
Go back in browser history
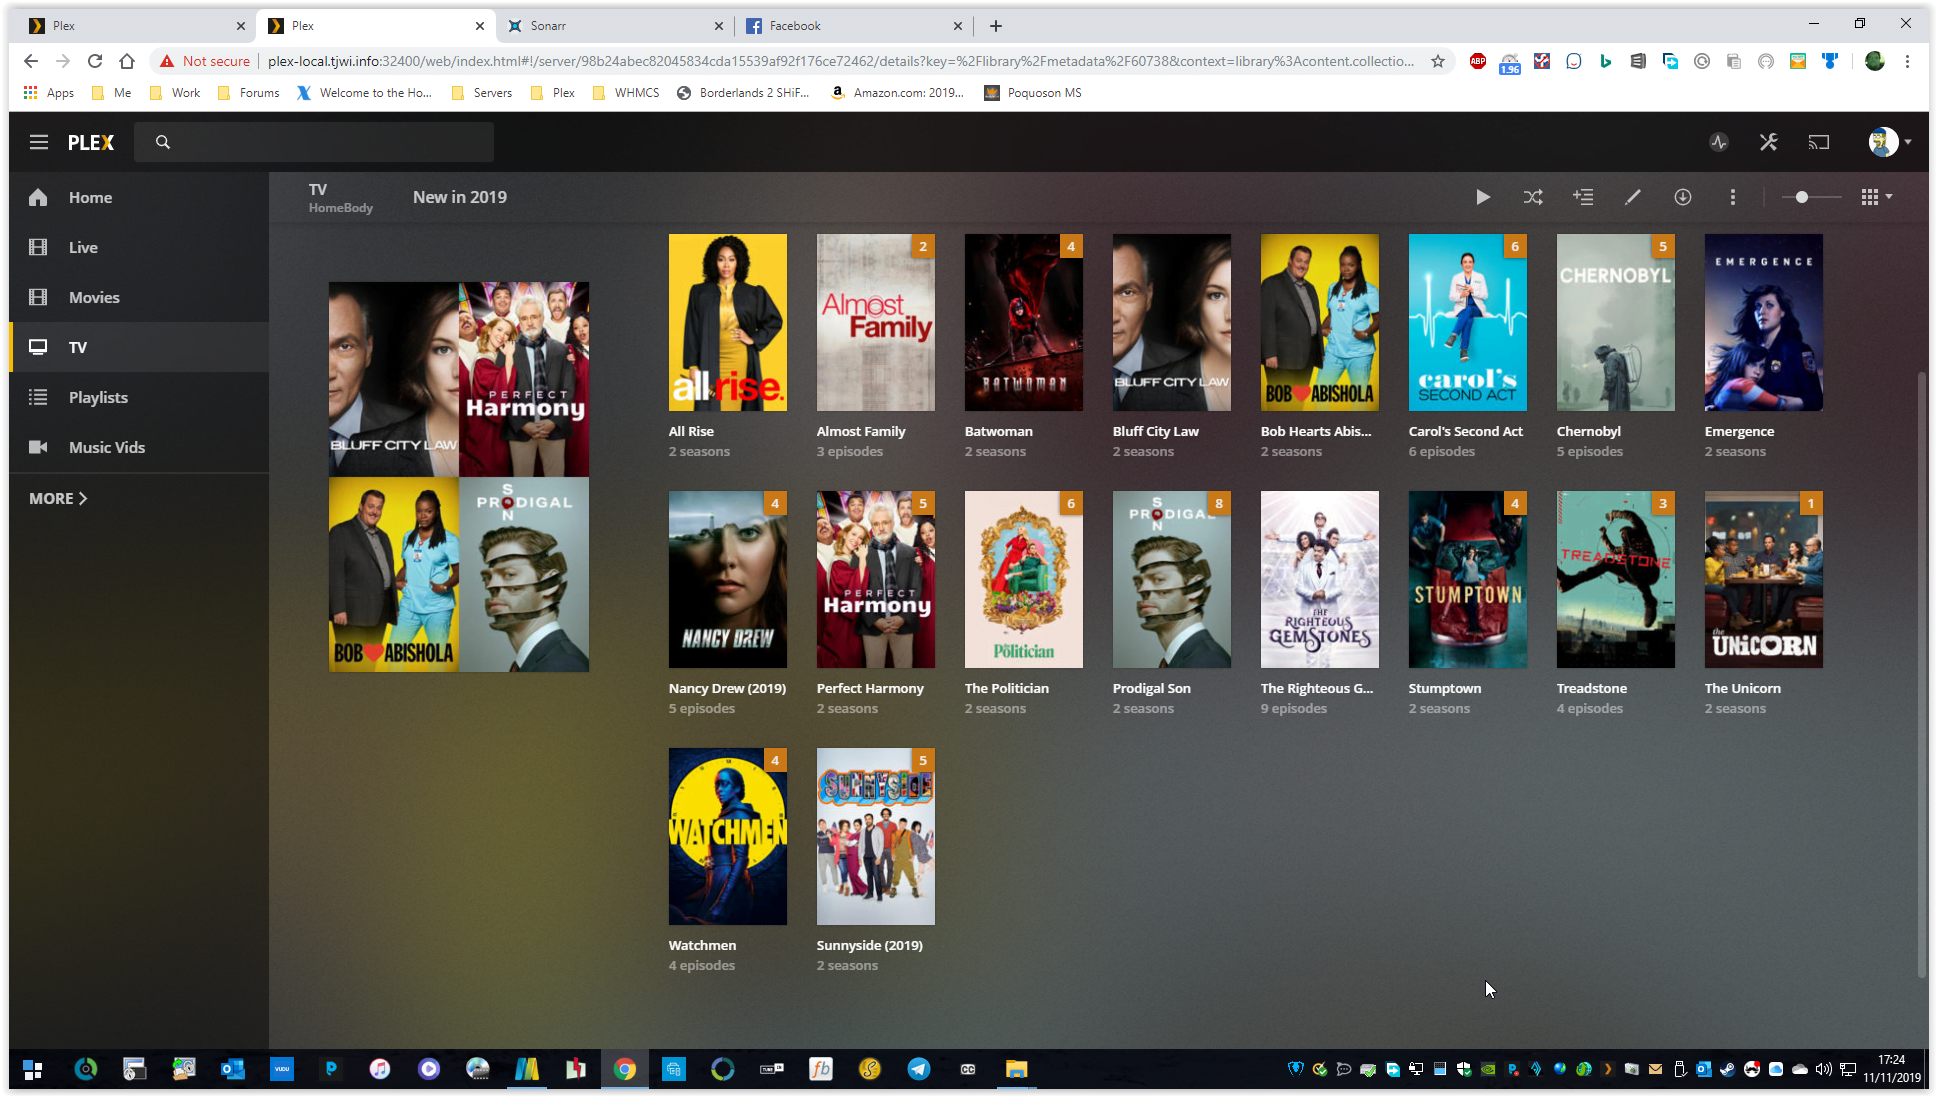coord(31,61)
